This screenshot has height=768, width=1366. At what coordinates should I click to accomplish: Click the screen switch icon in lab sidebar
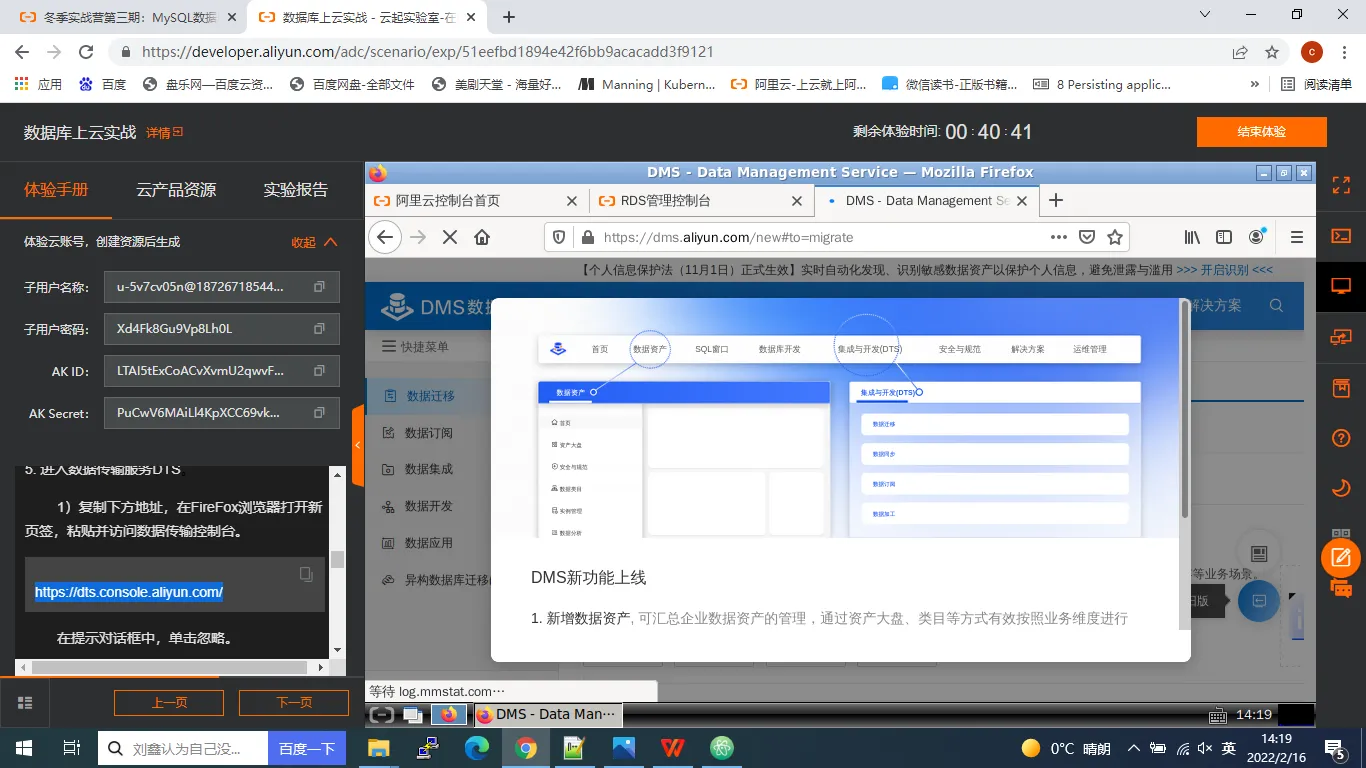click(x=1341, y=337)
